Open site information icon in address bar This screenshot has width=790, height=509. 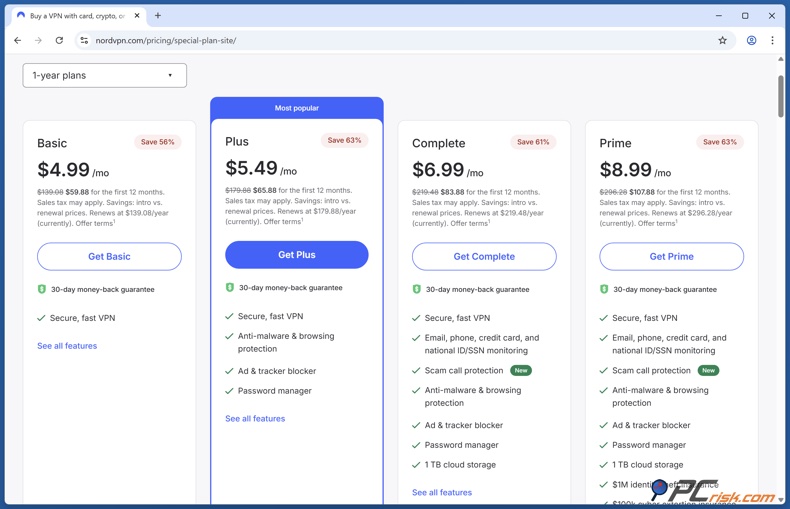(x=84, y=40)
